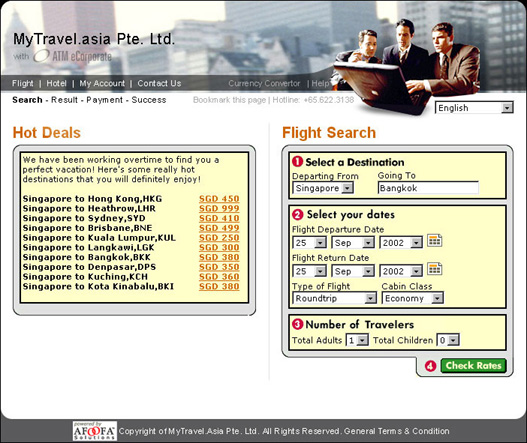The image size is (527, 443).
Task: Select the departure month Sep dropdown
Action: click(353, 242)
